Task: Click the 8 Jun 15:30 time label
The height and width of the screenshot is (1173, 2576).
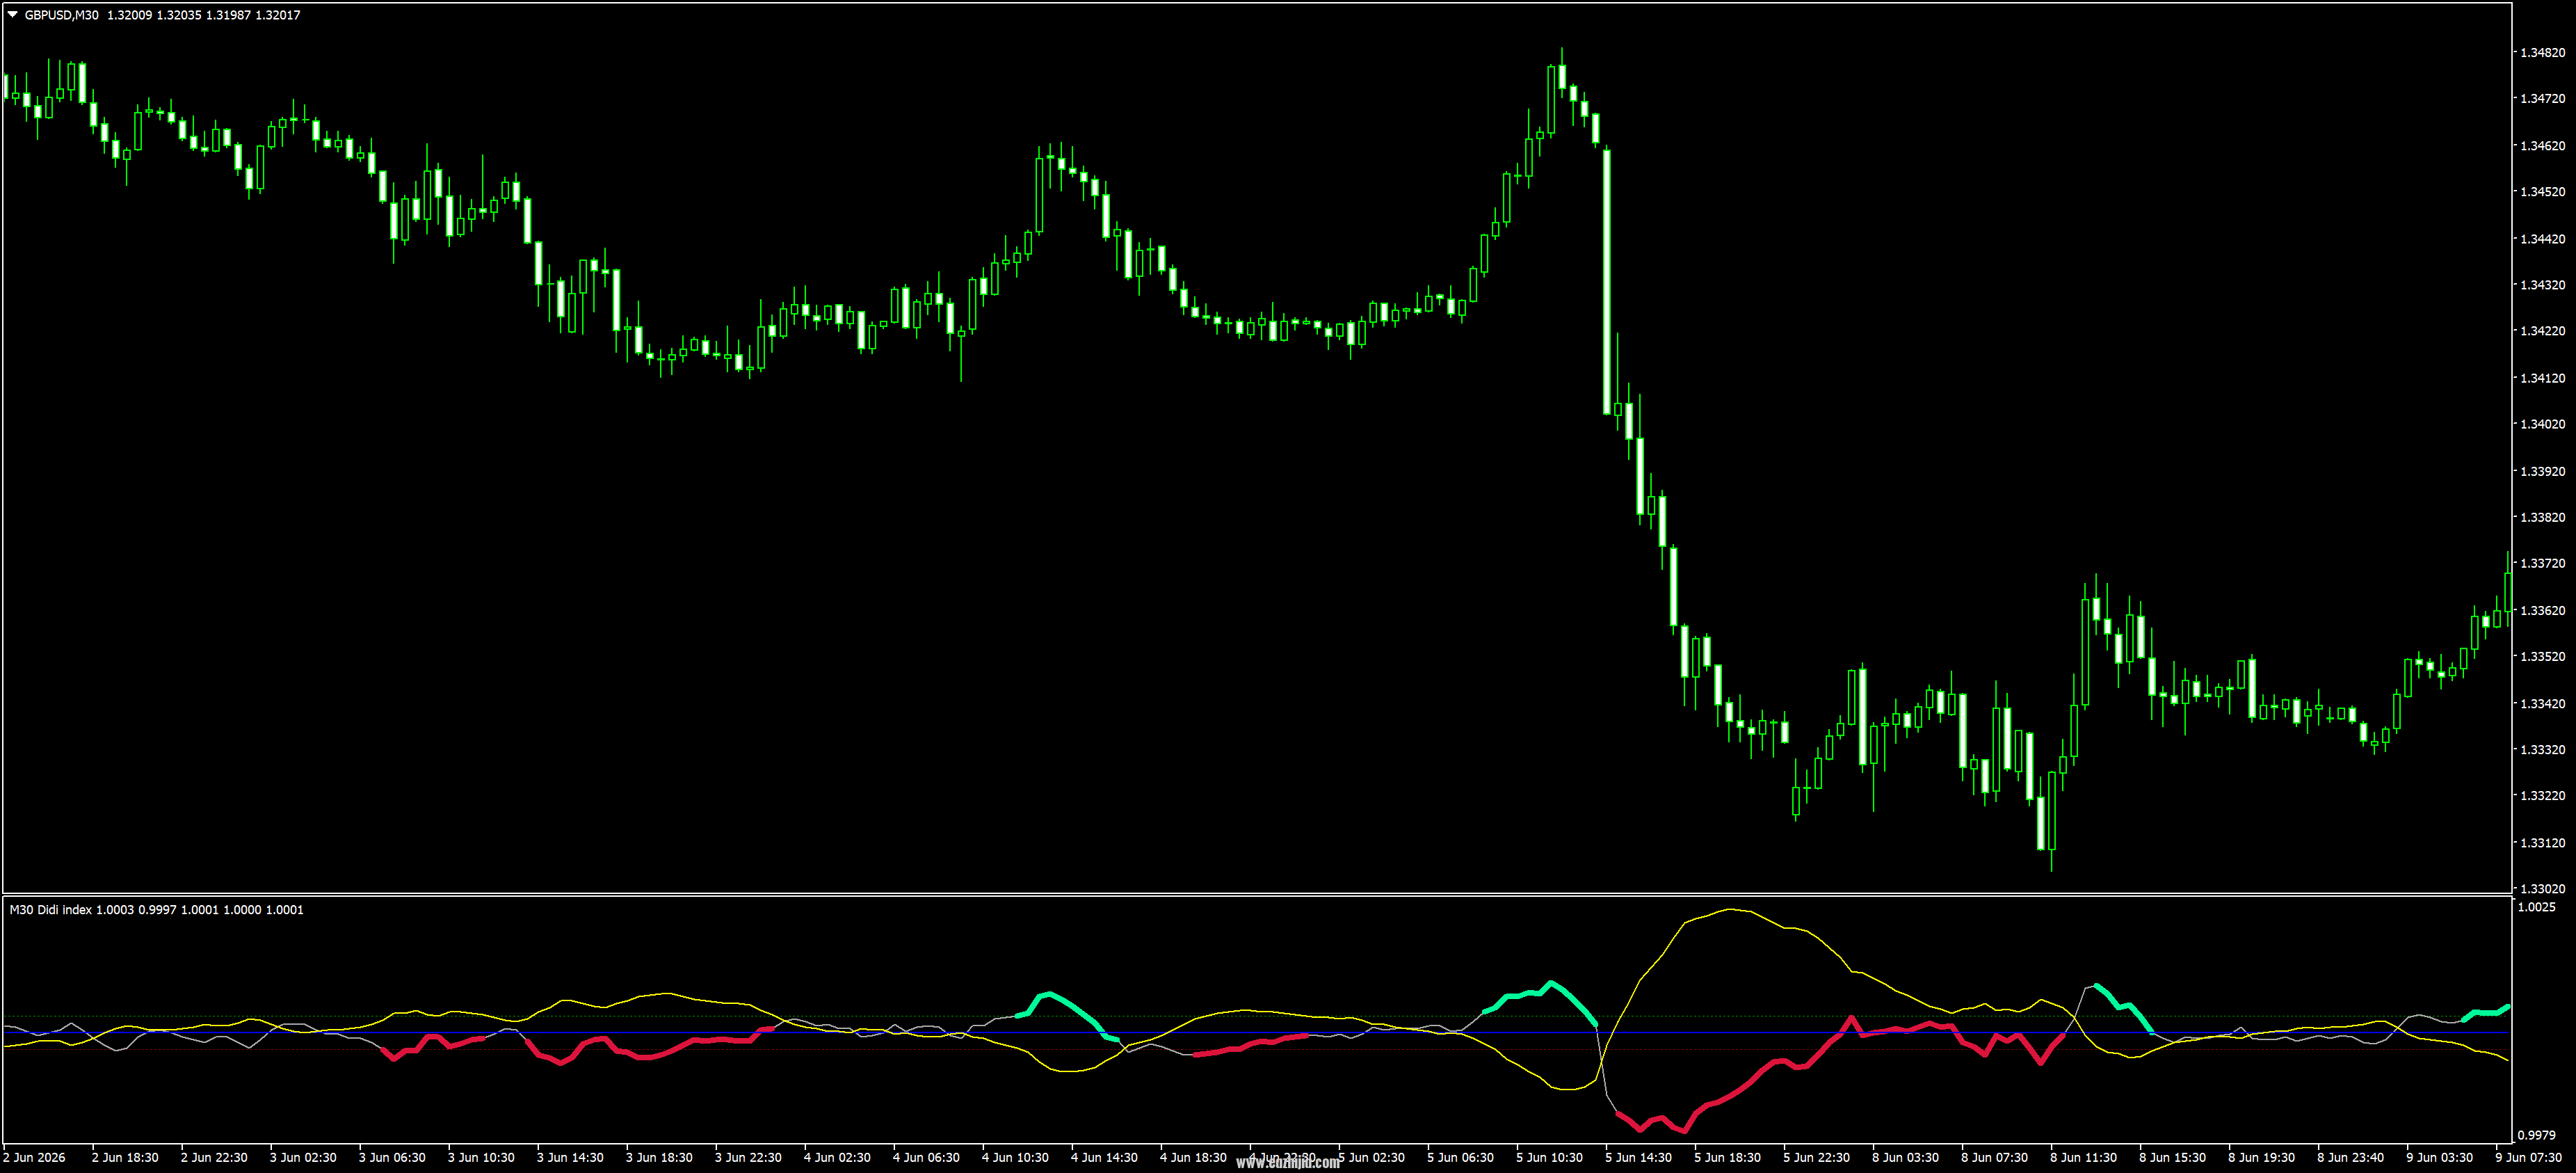Action: (2172, 1157)
